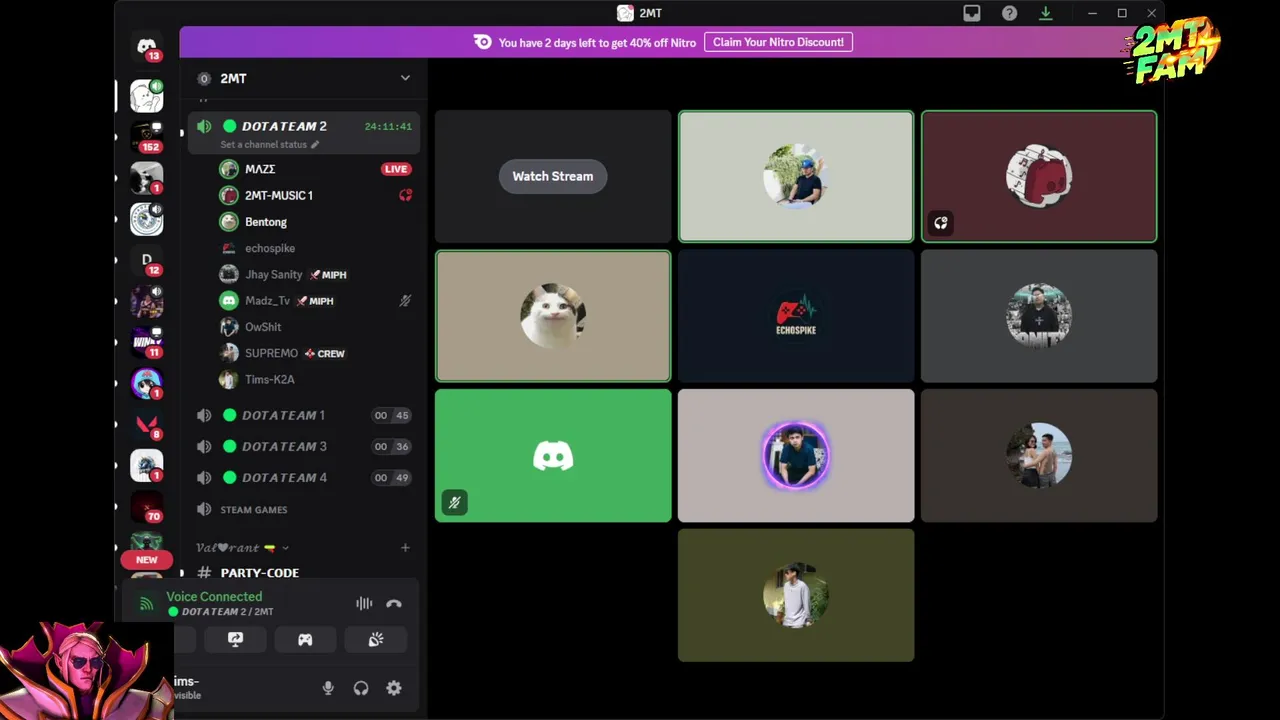The height and width of the screenshot is (720, 1280).
Task: Click the 24:11:41 call timer text
Action: (388, 127)
